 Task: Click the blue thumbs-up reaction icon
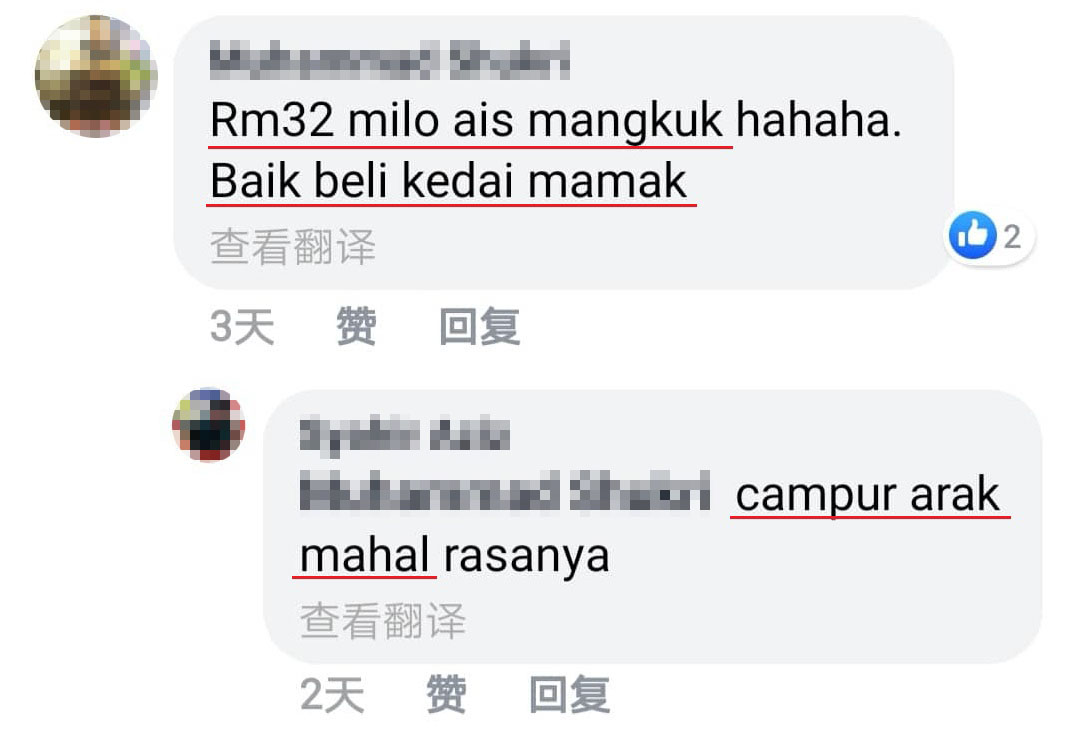[x=972, y=235]
